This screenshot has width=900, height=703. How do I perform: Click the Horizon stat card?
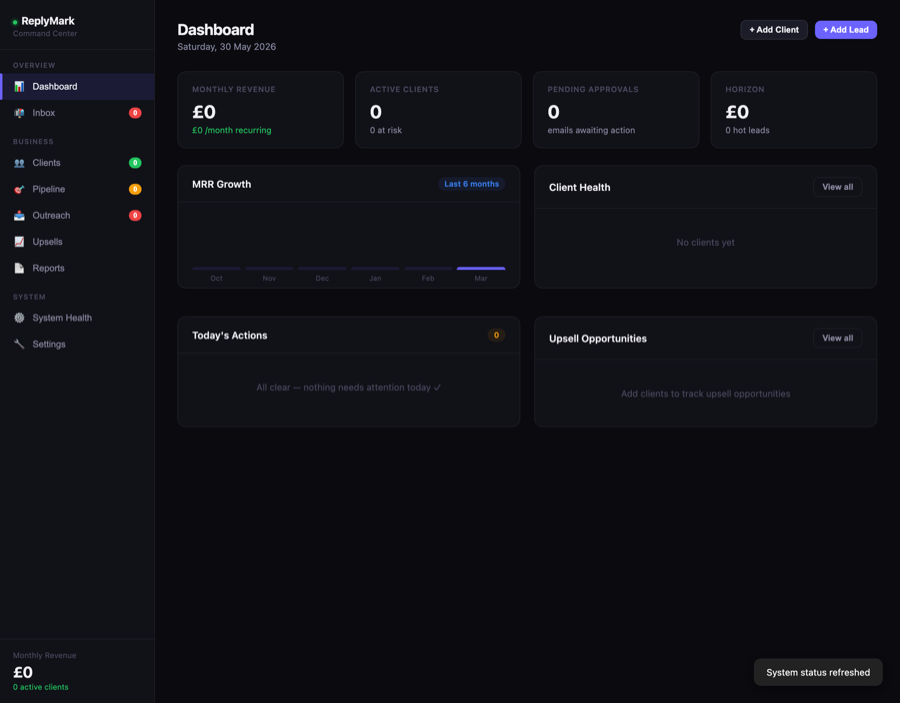(794, 110)
